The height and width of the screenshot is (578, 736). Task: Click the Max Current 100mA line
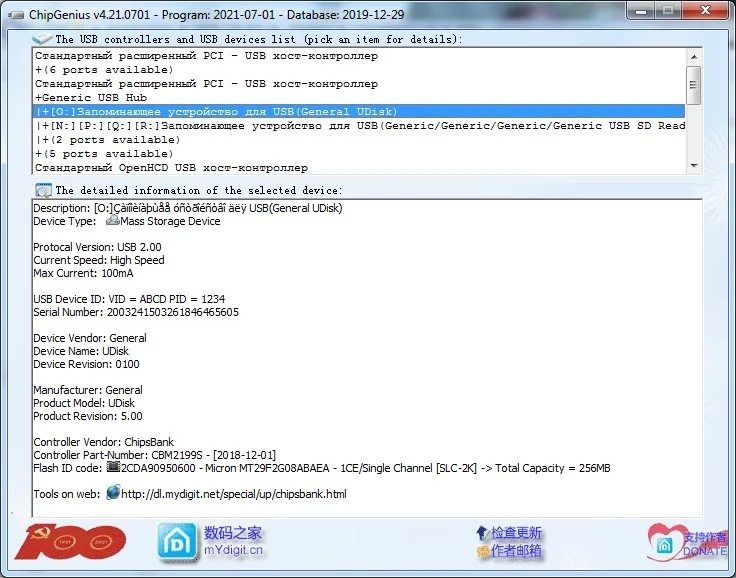click(x=83, y=273)
